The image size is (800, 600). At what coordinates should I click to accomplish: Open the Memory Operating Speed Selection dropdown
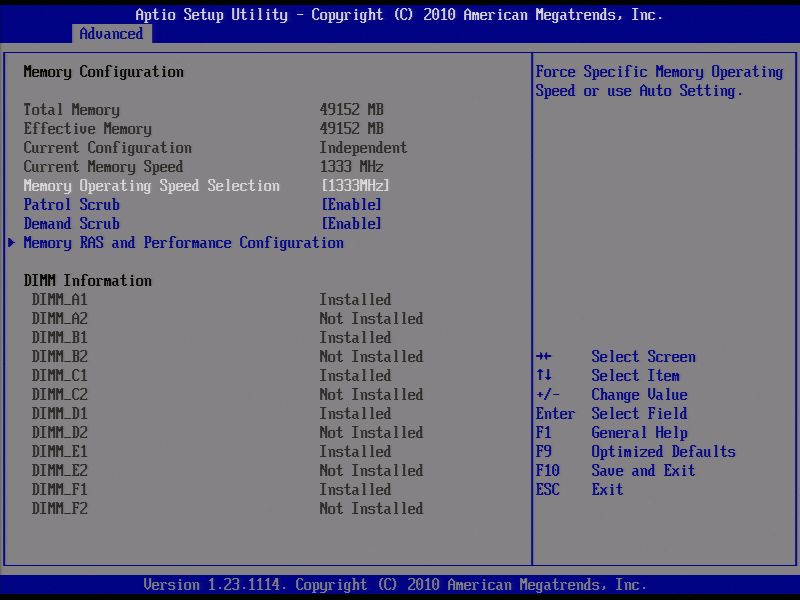point(355,185)
